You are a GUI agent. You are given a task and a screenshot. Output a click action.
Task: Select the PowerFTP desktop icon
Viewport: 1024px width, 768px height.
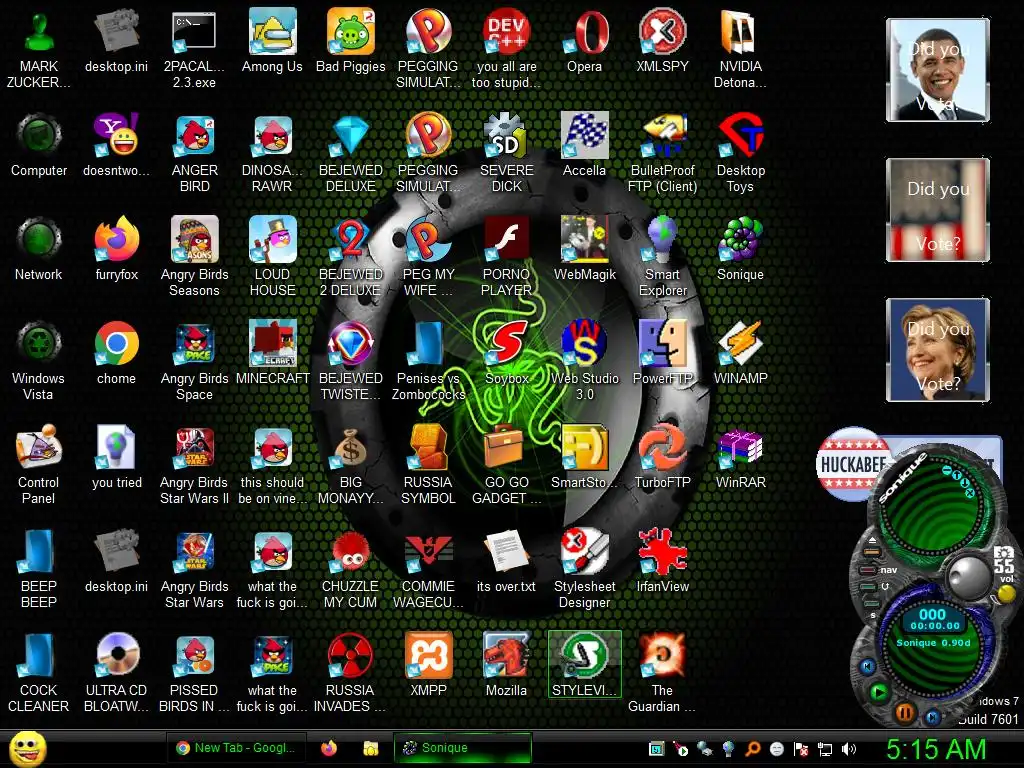coord(662,353)
